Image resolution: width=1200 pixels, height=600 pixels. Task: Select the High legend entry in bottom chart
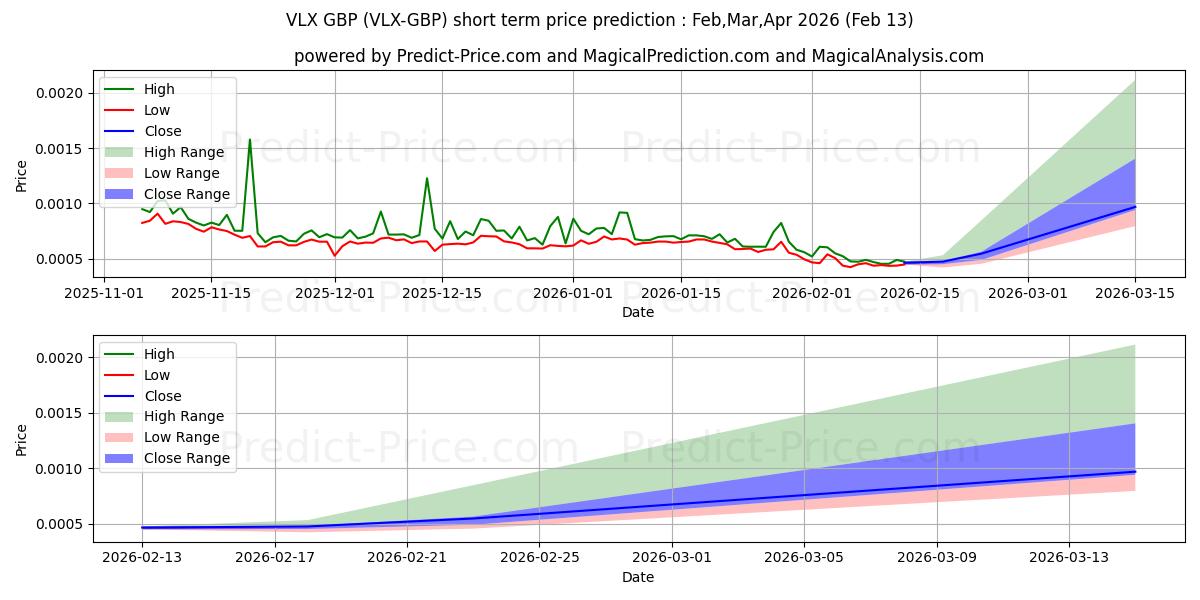159,354
